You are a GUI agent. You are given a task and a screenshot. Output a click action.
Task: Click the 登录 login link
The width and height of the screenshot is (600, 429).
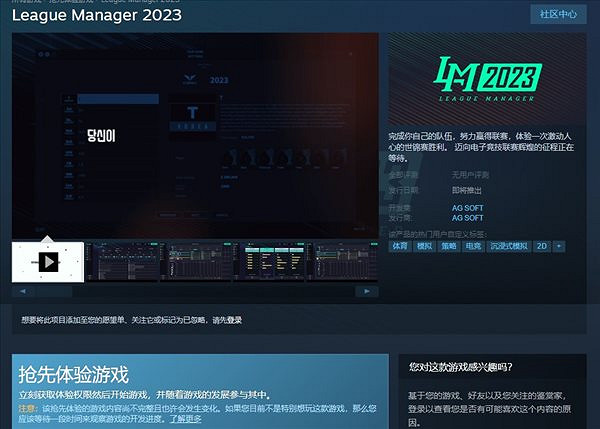(x=234, y=320)
